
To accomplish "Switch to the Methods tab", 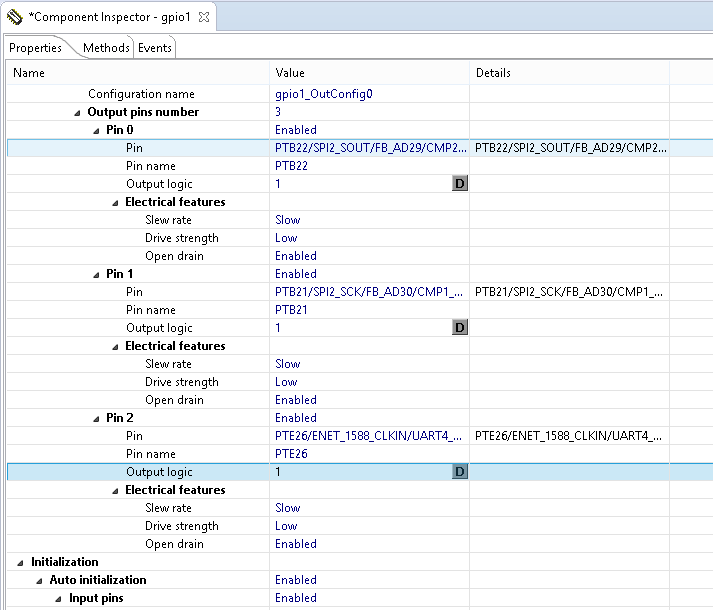I will point(106,48).
